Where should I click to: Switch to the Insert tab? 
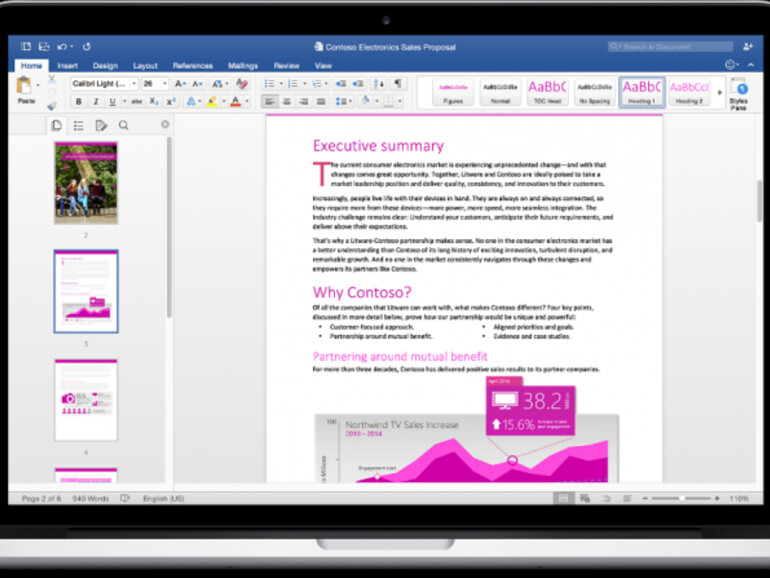67,65
